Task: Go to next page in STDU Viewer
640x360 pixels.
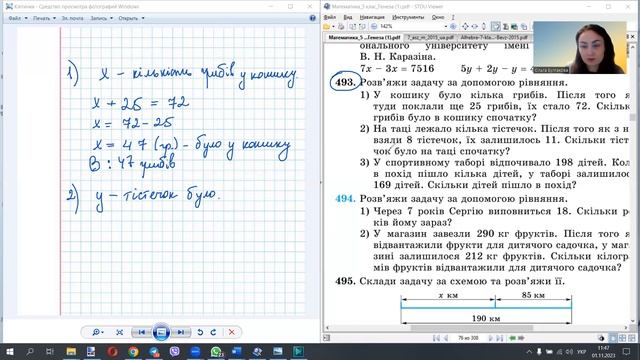Action: click(491, 338)
